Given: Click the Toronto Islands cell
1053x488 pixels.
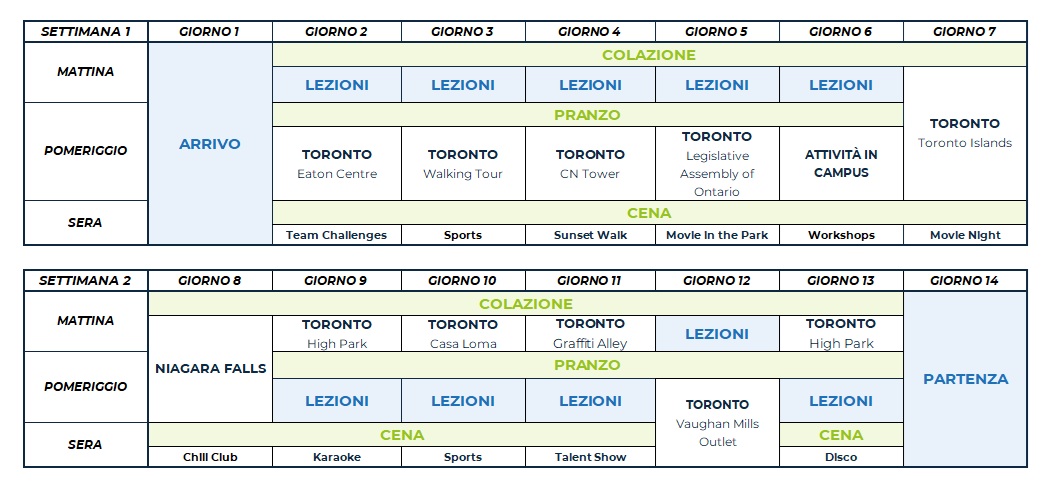Looking at the screenshot, I should coord(964,133).
